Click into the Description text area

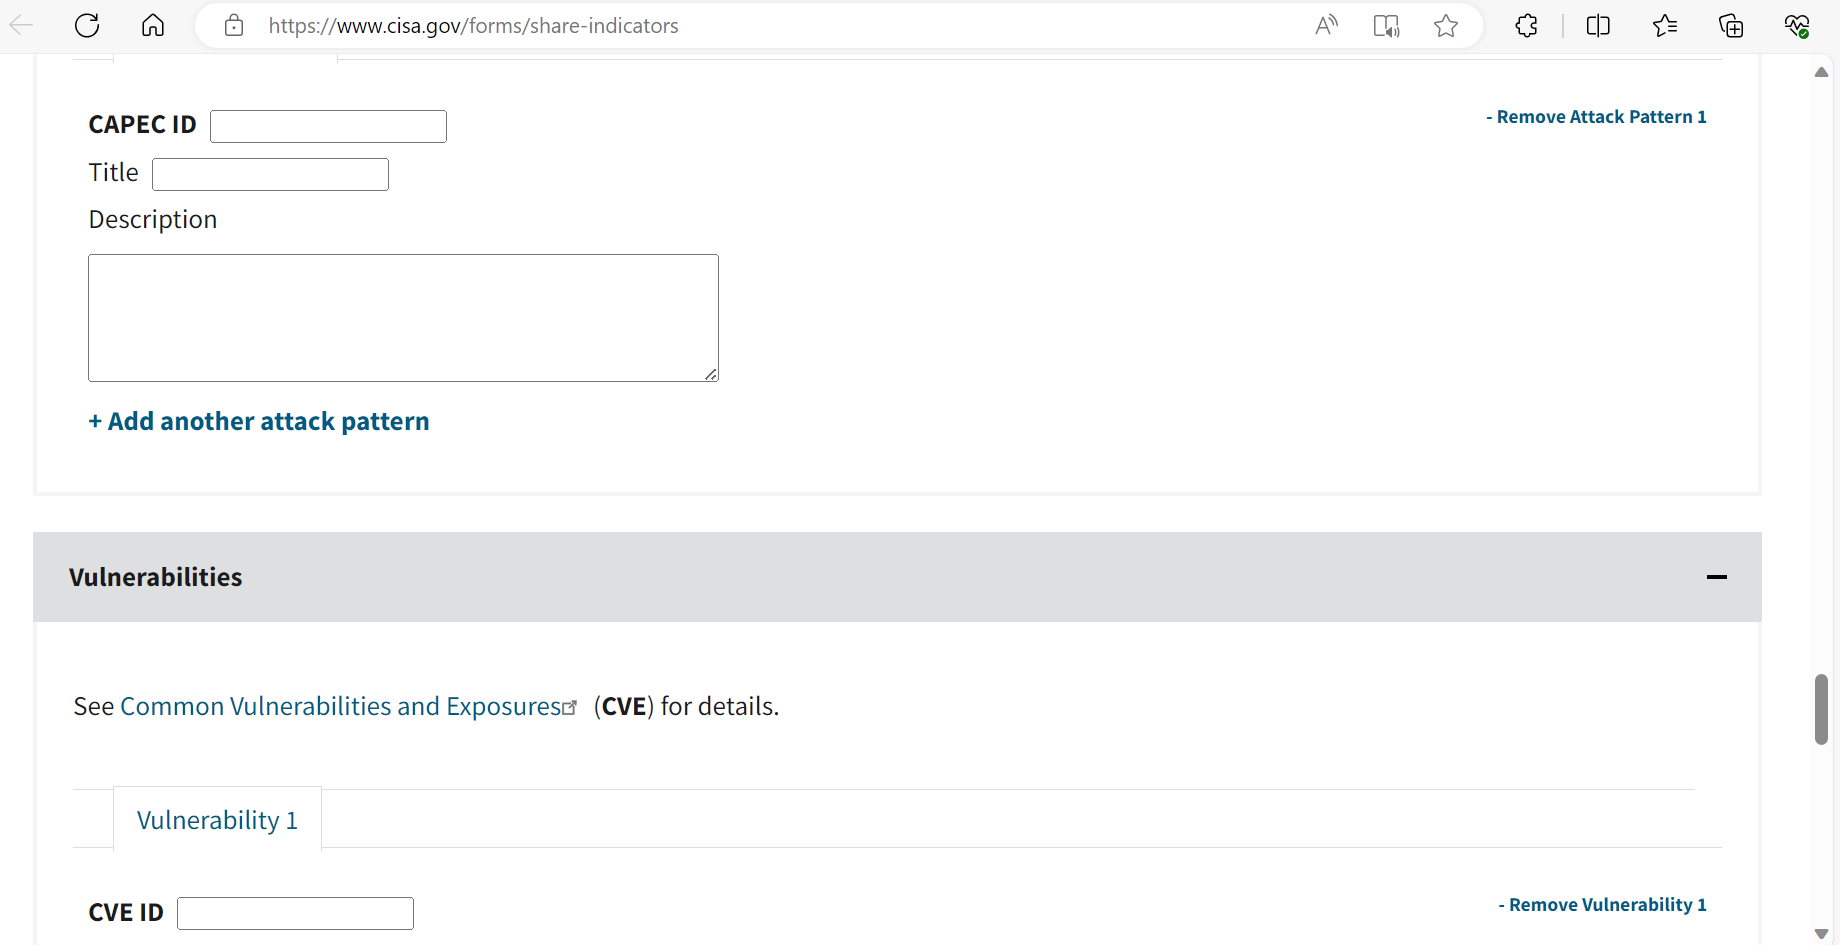click(x=403, y=318)
